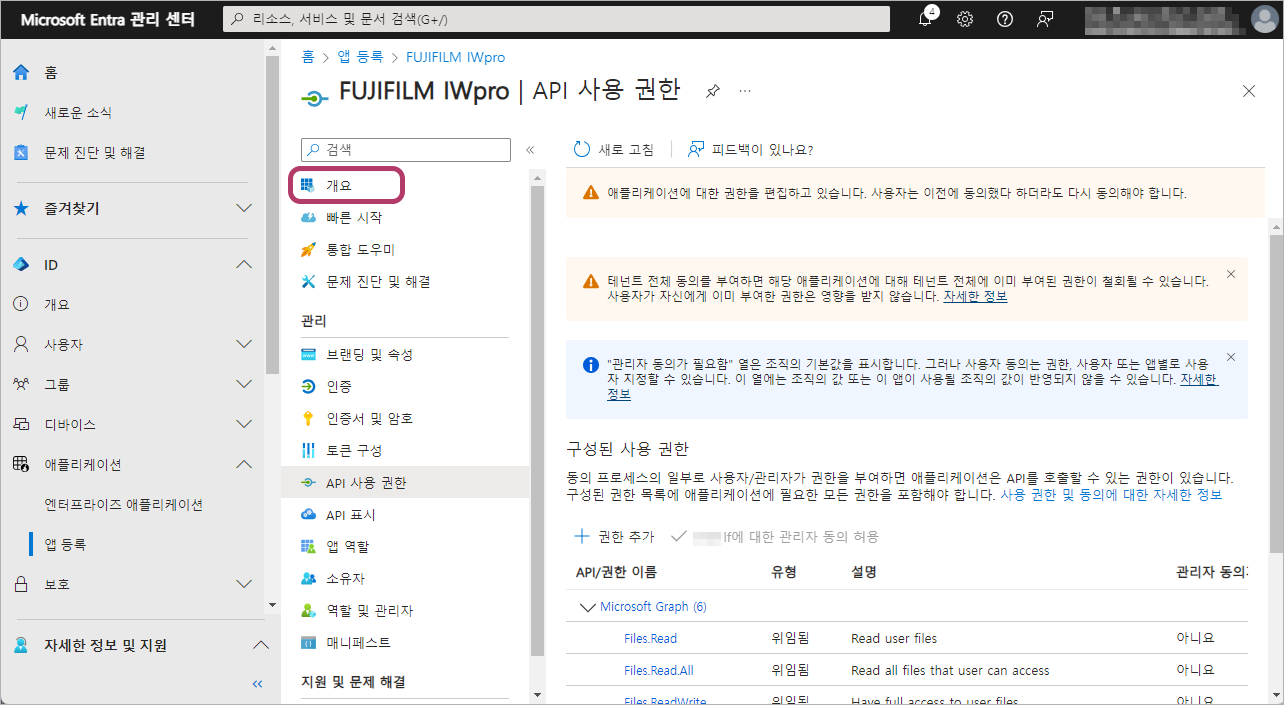The width and height of the screenshot is (1284, 705).
Task: Collapse the left navigation with double chevron
Action: pos(257,684)
